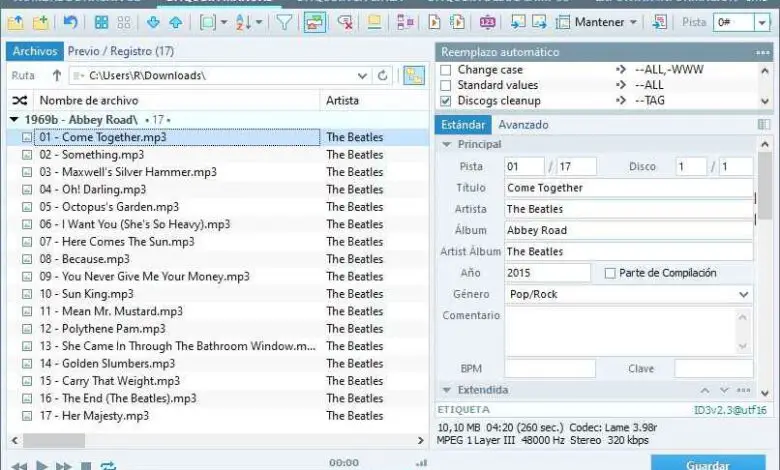Click the pink script document icon
780x470 pixels.
click(x=660, y=22)
